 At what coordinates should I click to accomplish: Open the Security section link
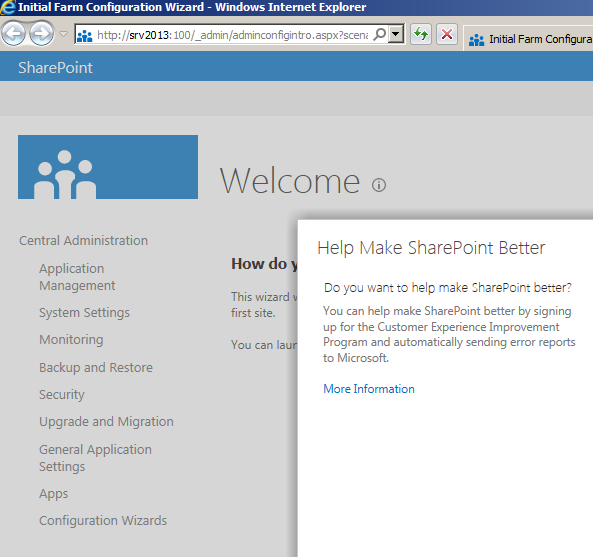(62, 394)
